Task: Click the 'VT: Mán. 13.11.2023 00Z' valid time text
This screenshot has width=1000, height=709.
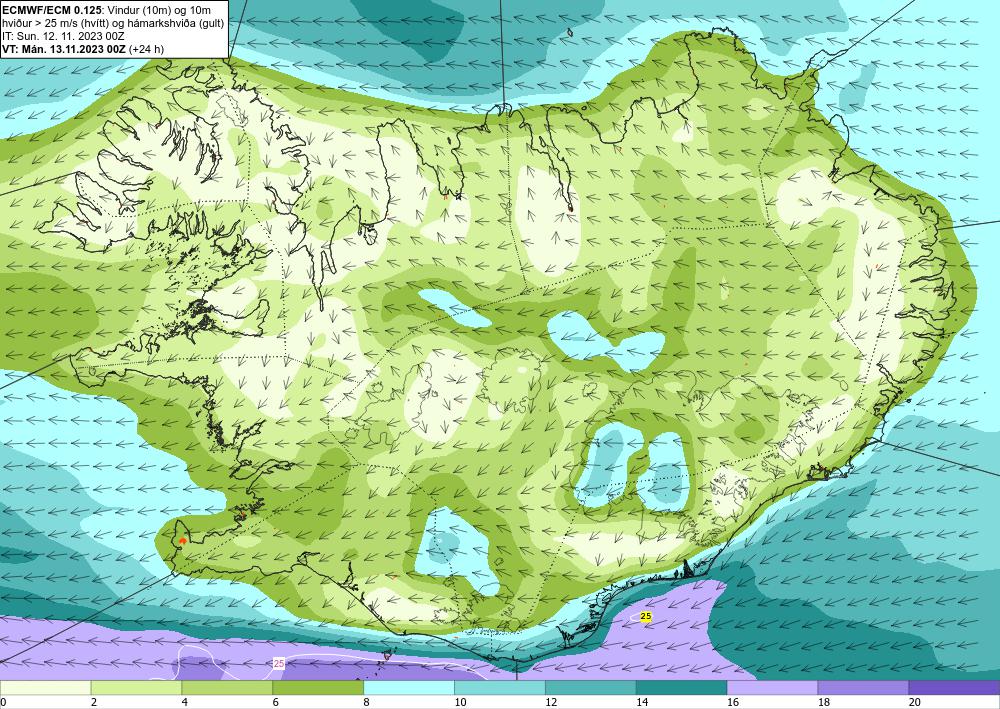Action: (x=64, y=49)
